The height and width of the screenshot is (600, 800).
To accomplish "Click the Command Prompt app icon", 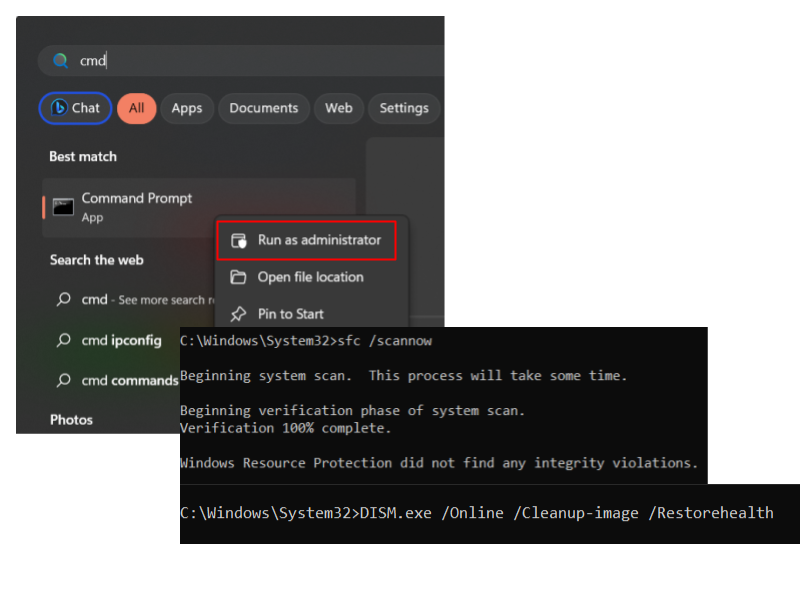I will point(63,207).
